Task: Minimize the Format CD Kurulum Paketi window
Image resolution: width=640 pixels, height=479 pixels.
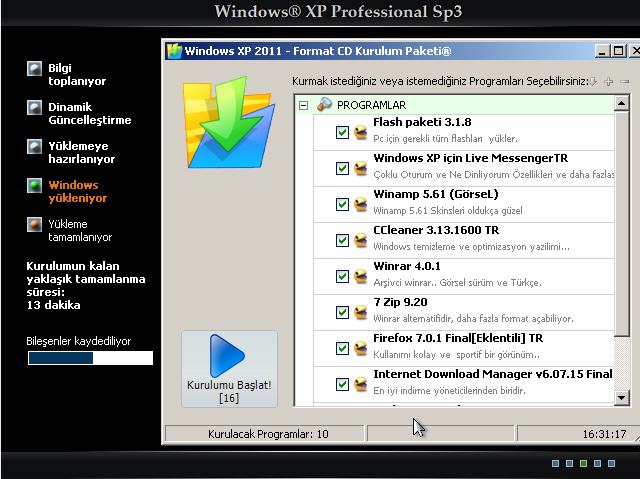Action: pos(602,51)
